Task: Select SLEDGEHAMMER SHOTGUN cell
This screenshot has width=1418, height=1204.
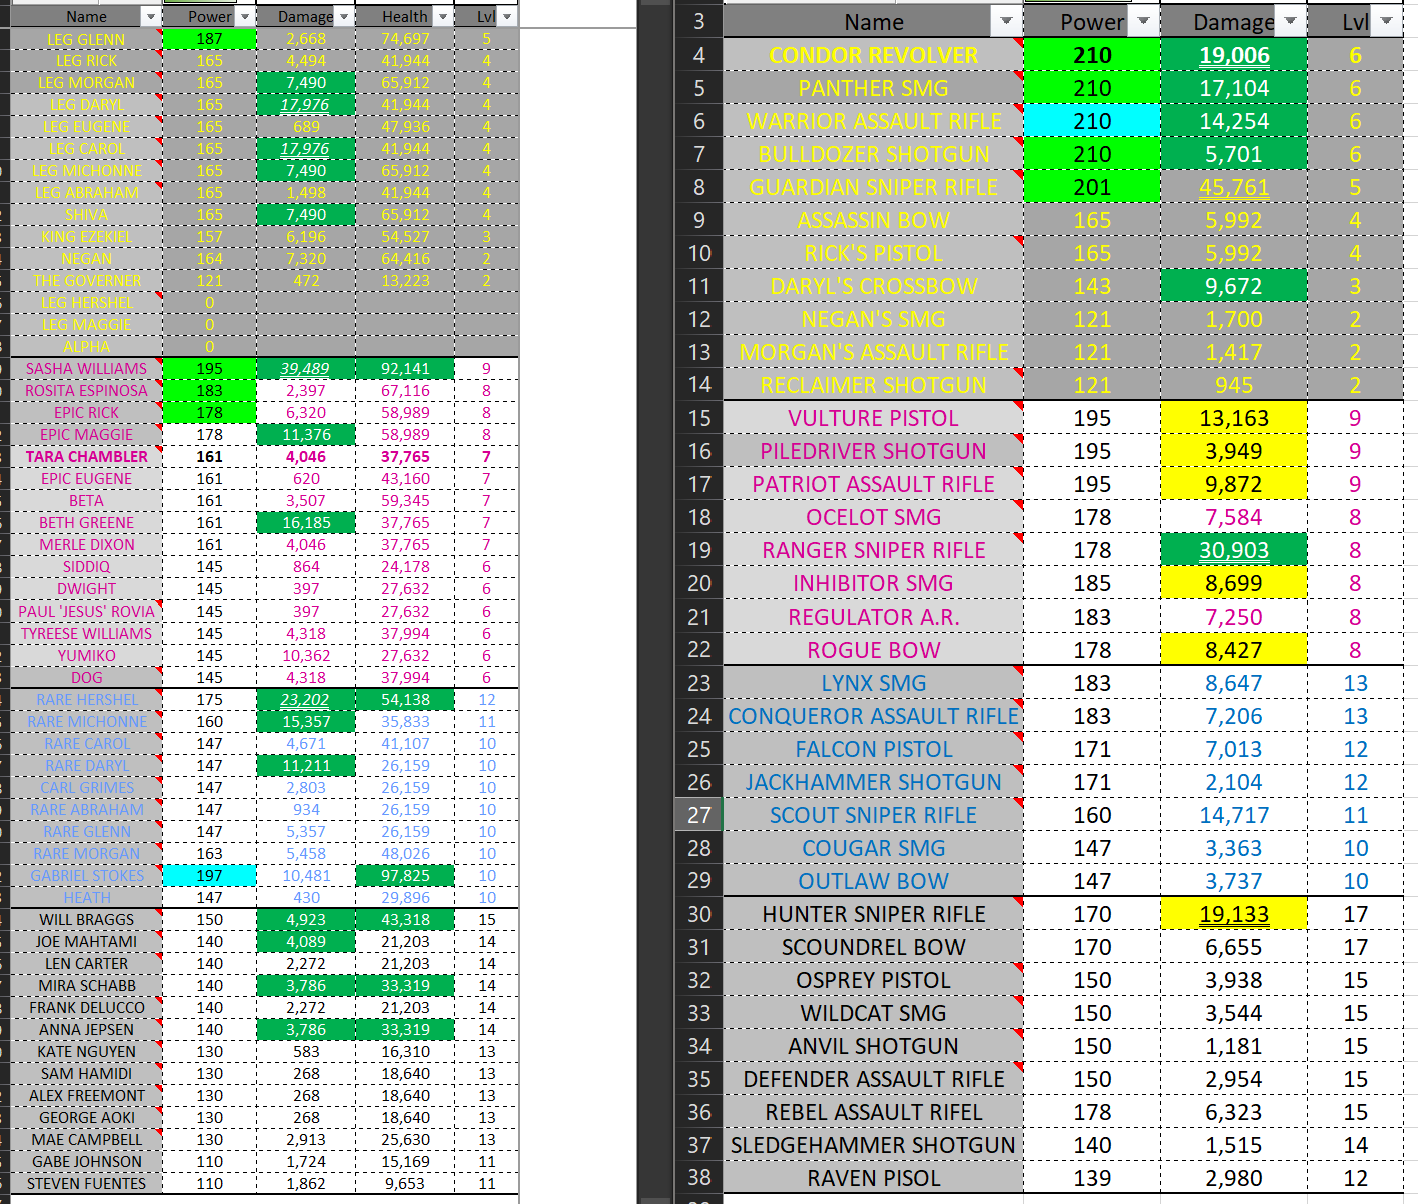Action: click(873, 1145)
